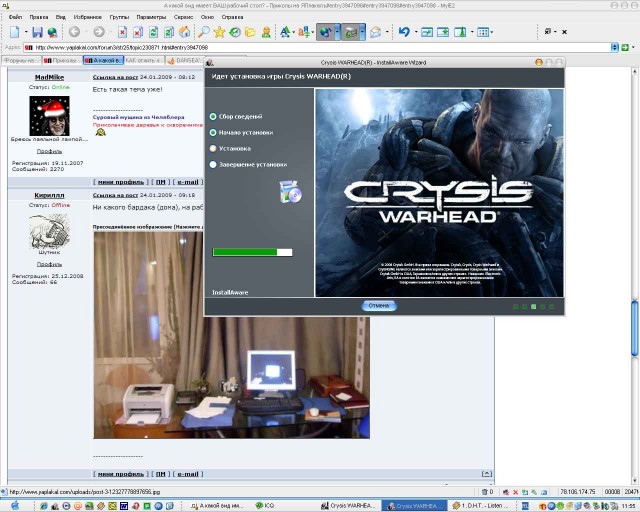Click the letter A toolbar icon
640x512 pixels.
pos(285,32)
